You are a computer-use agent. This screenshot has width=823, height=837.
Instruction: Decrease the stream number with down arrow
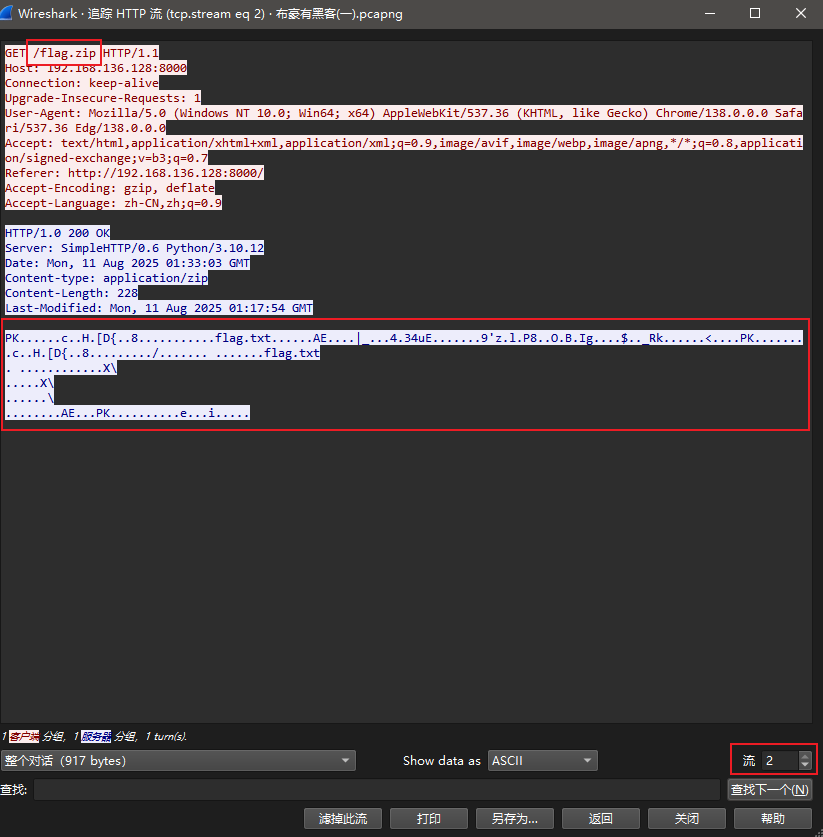click(x=805, y=765)
